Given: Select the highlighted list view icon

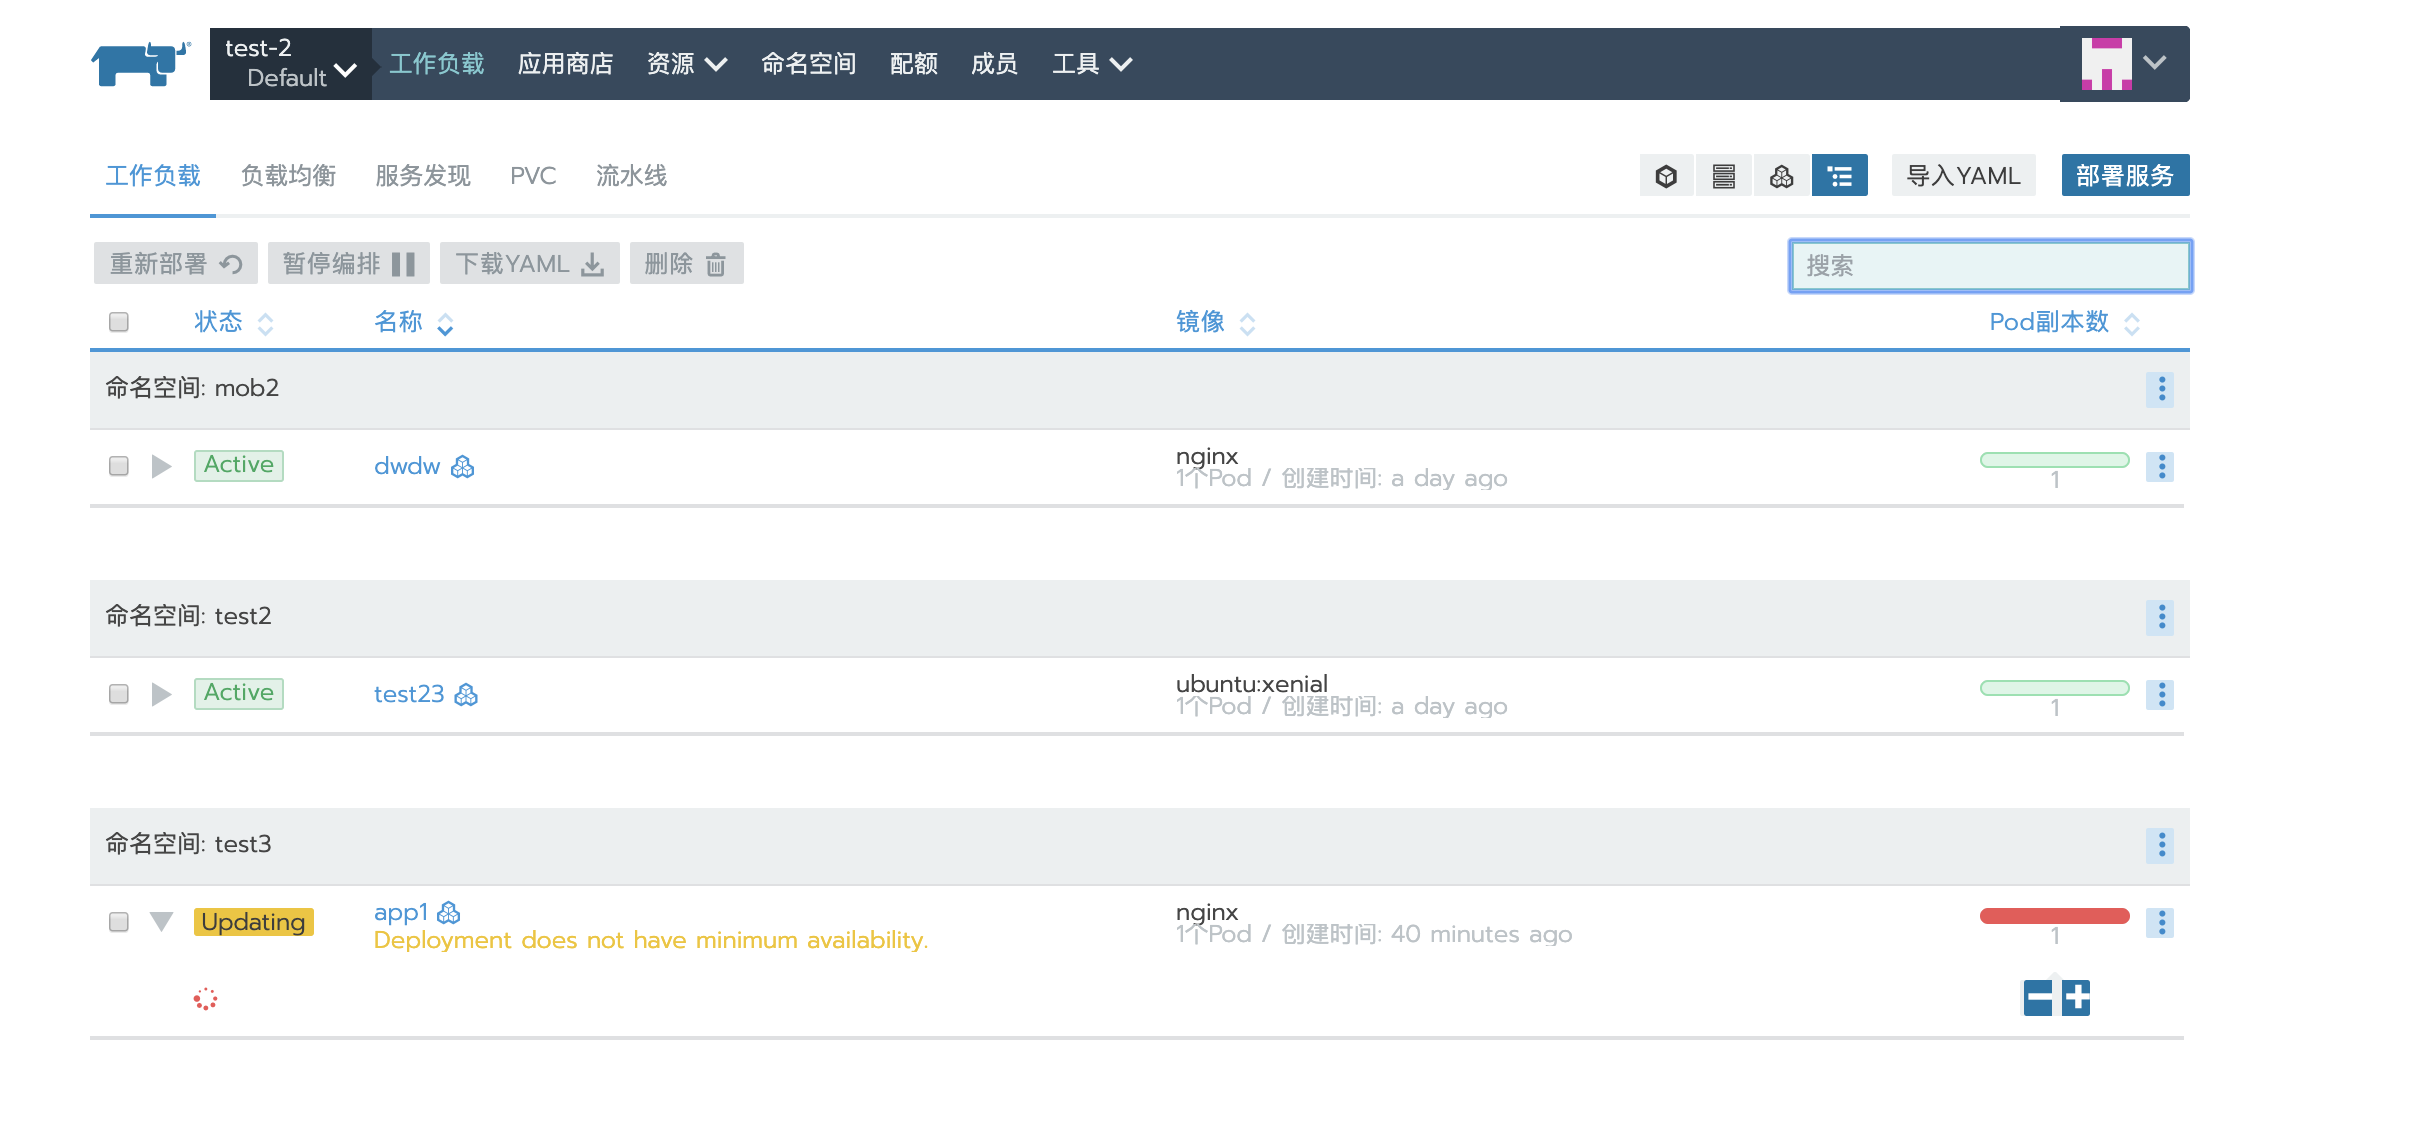Looking at the screenshot, I should tap(1839, 175).
